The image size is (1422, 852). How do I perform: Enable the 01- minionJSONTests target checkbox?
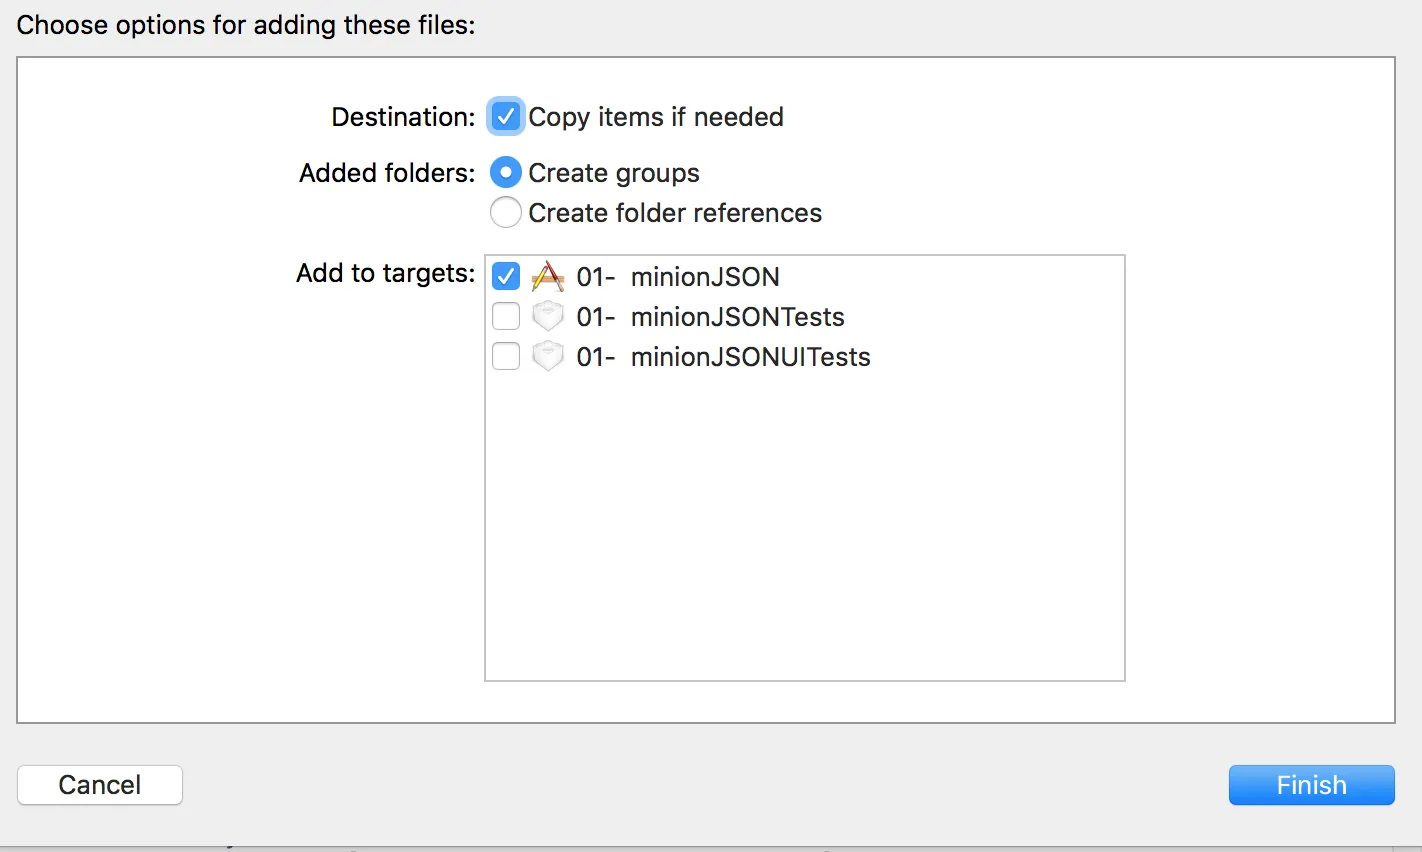coord(506,316)
